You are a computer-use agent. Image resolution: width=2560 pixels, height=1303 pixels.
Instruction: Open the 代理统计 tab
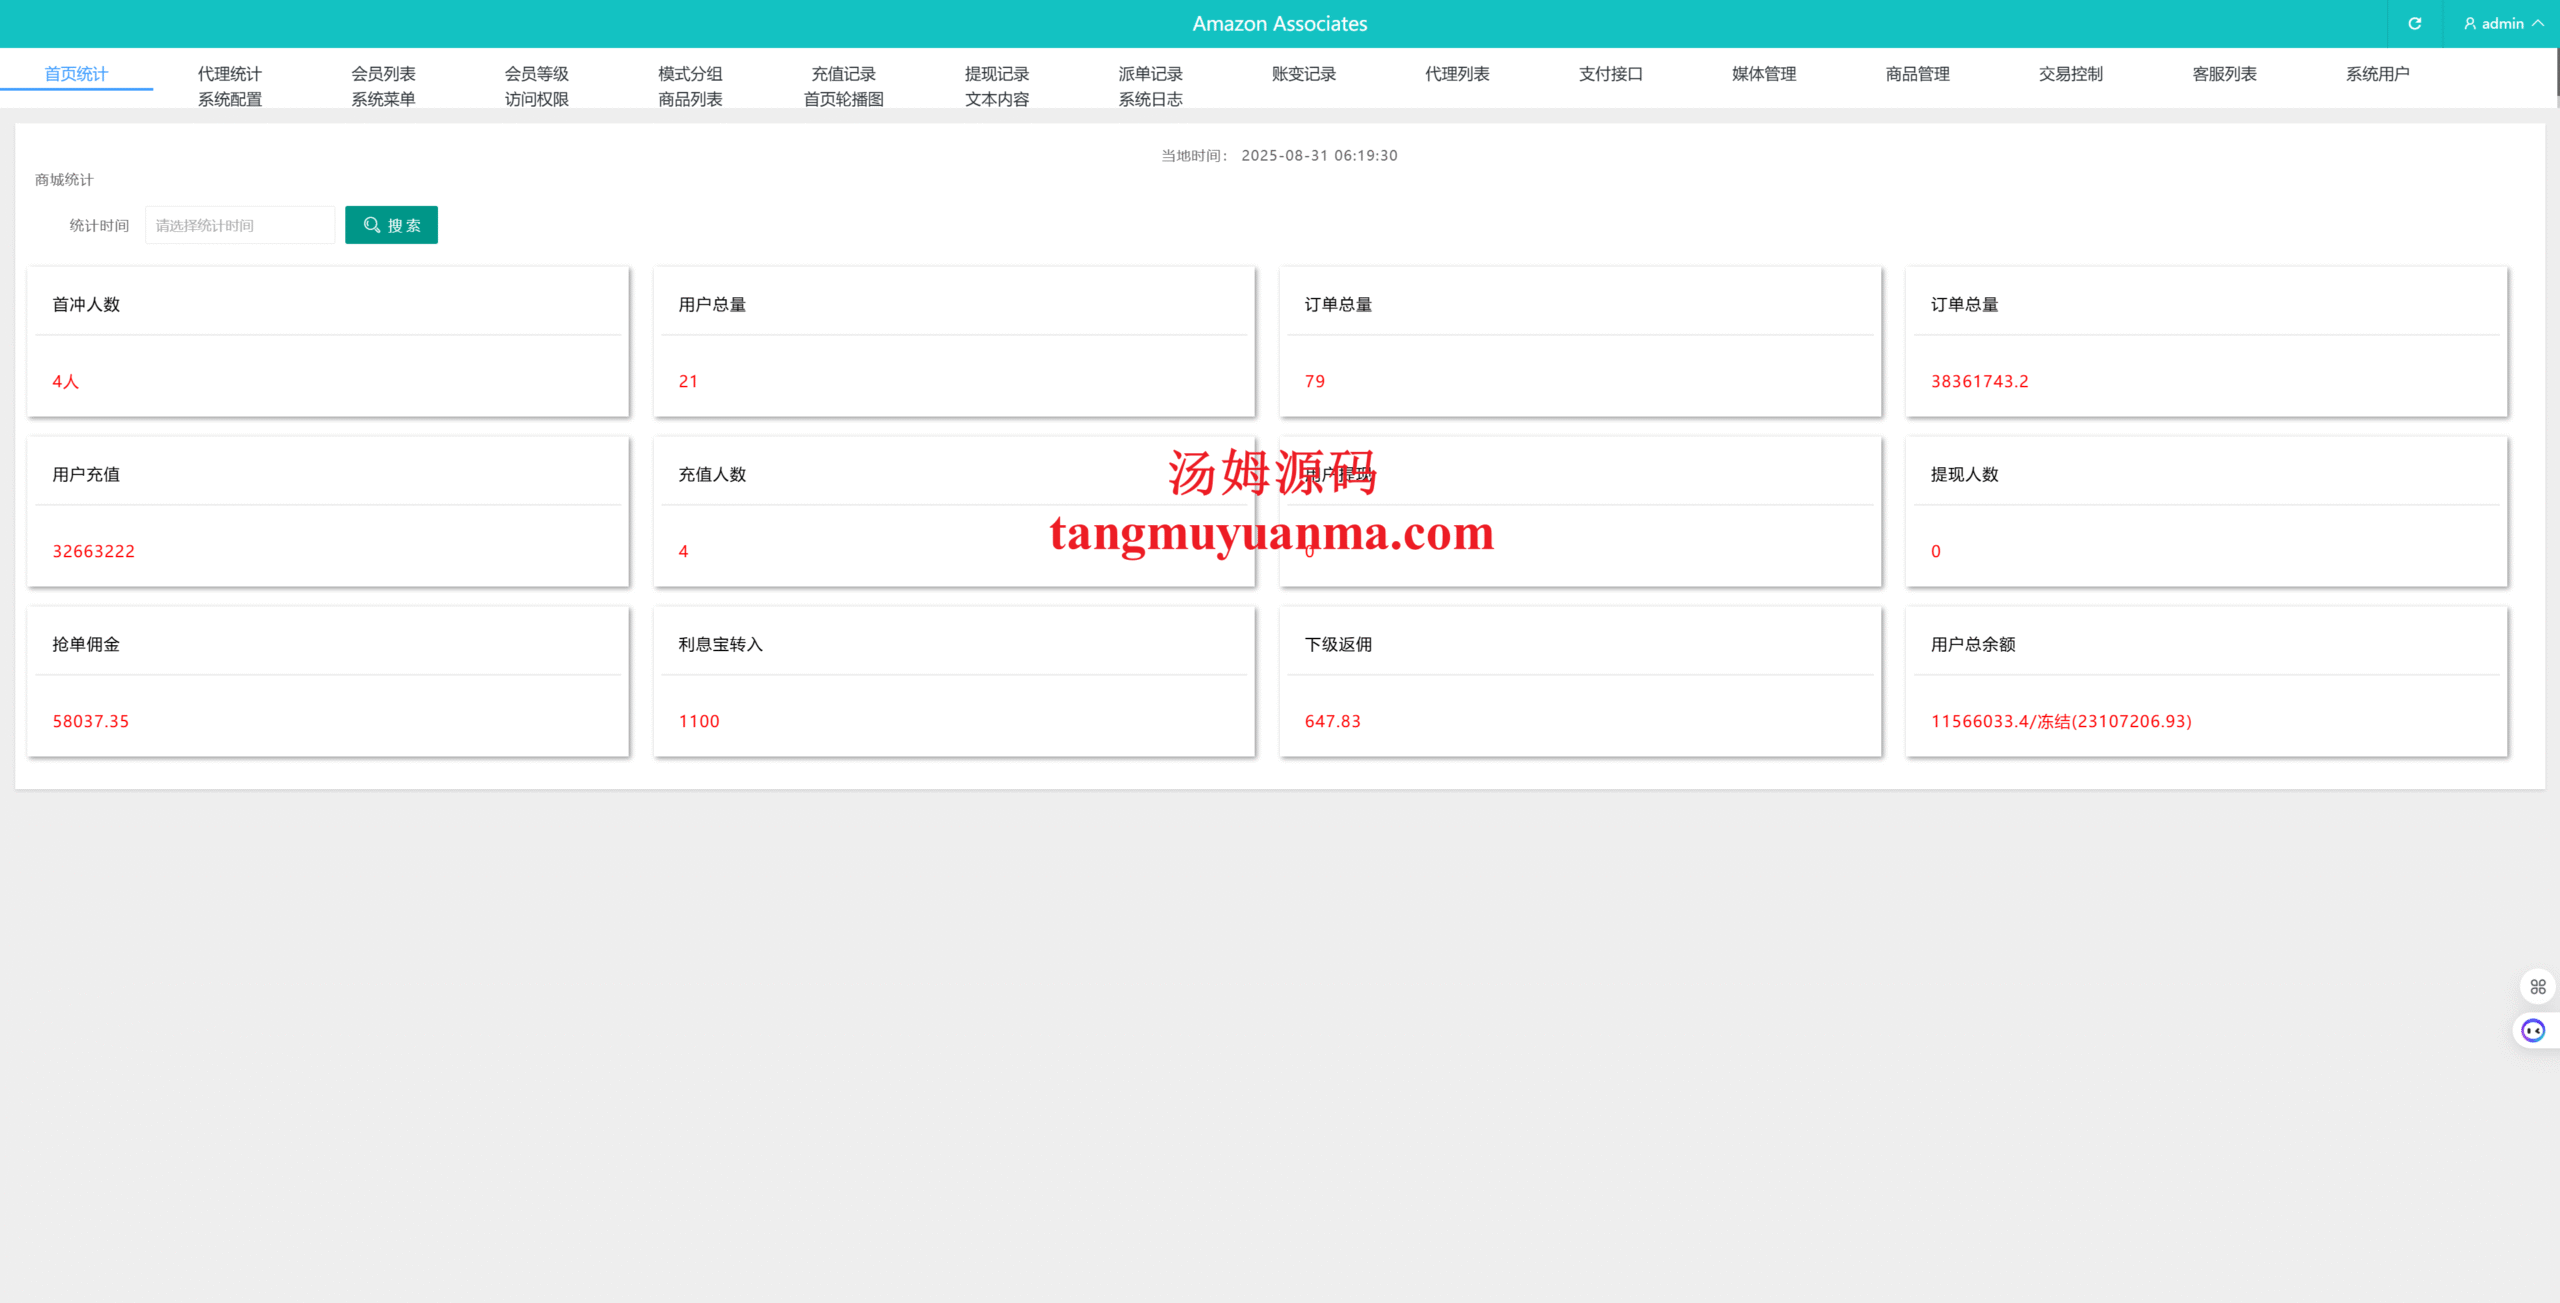[229, 74]
